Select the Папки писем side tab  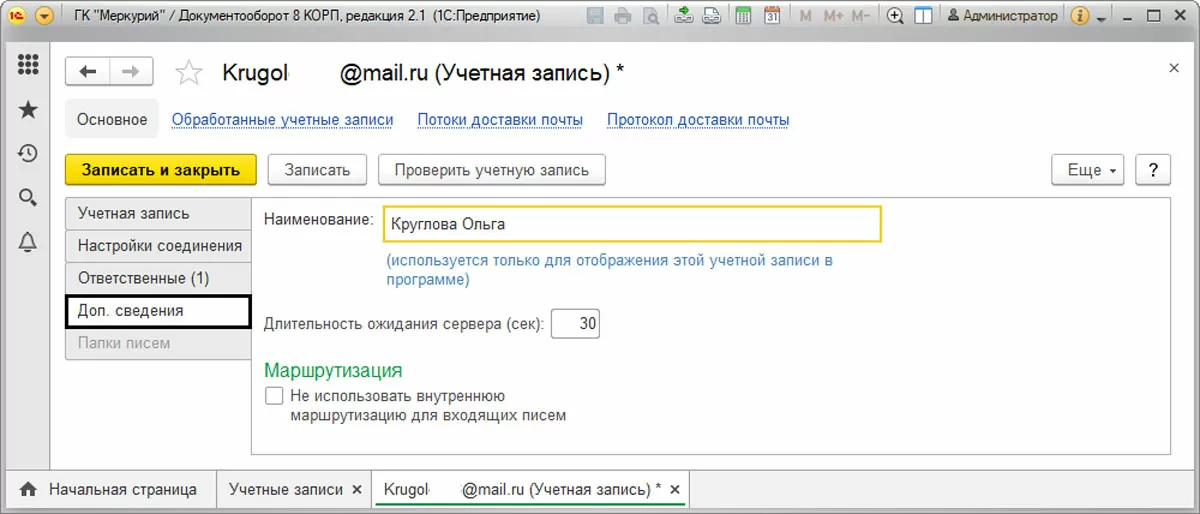158,343
